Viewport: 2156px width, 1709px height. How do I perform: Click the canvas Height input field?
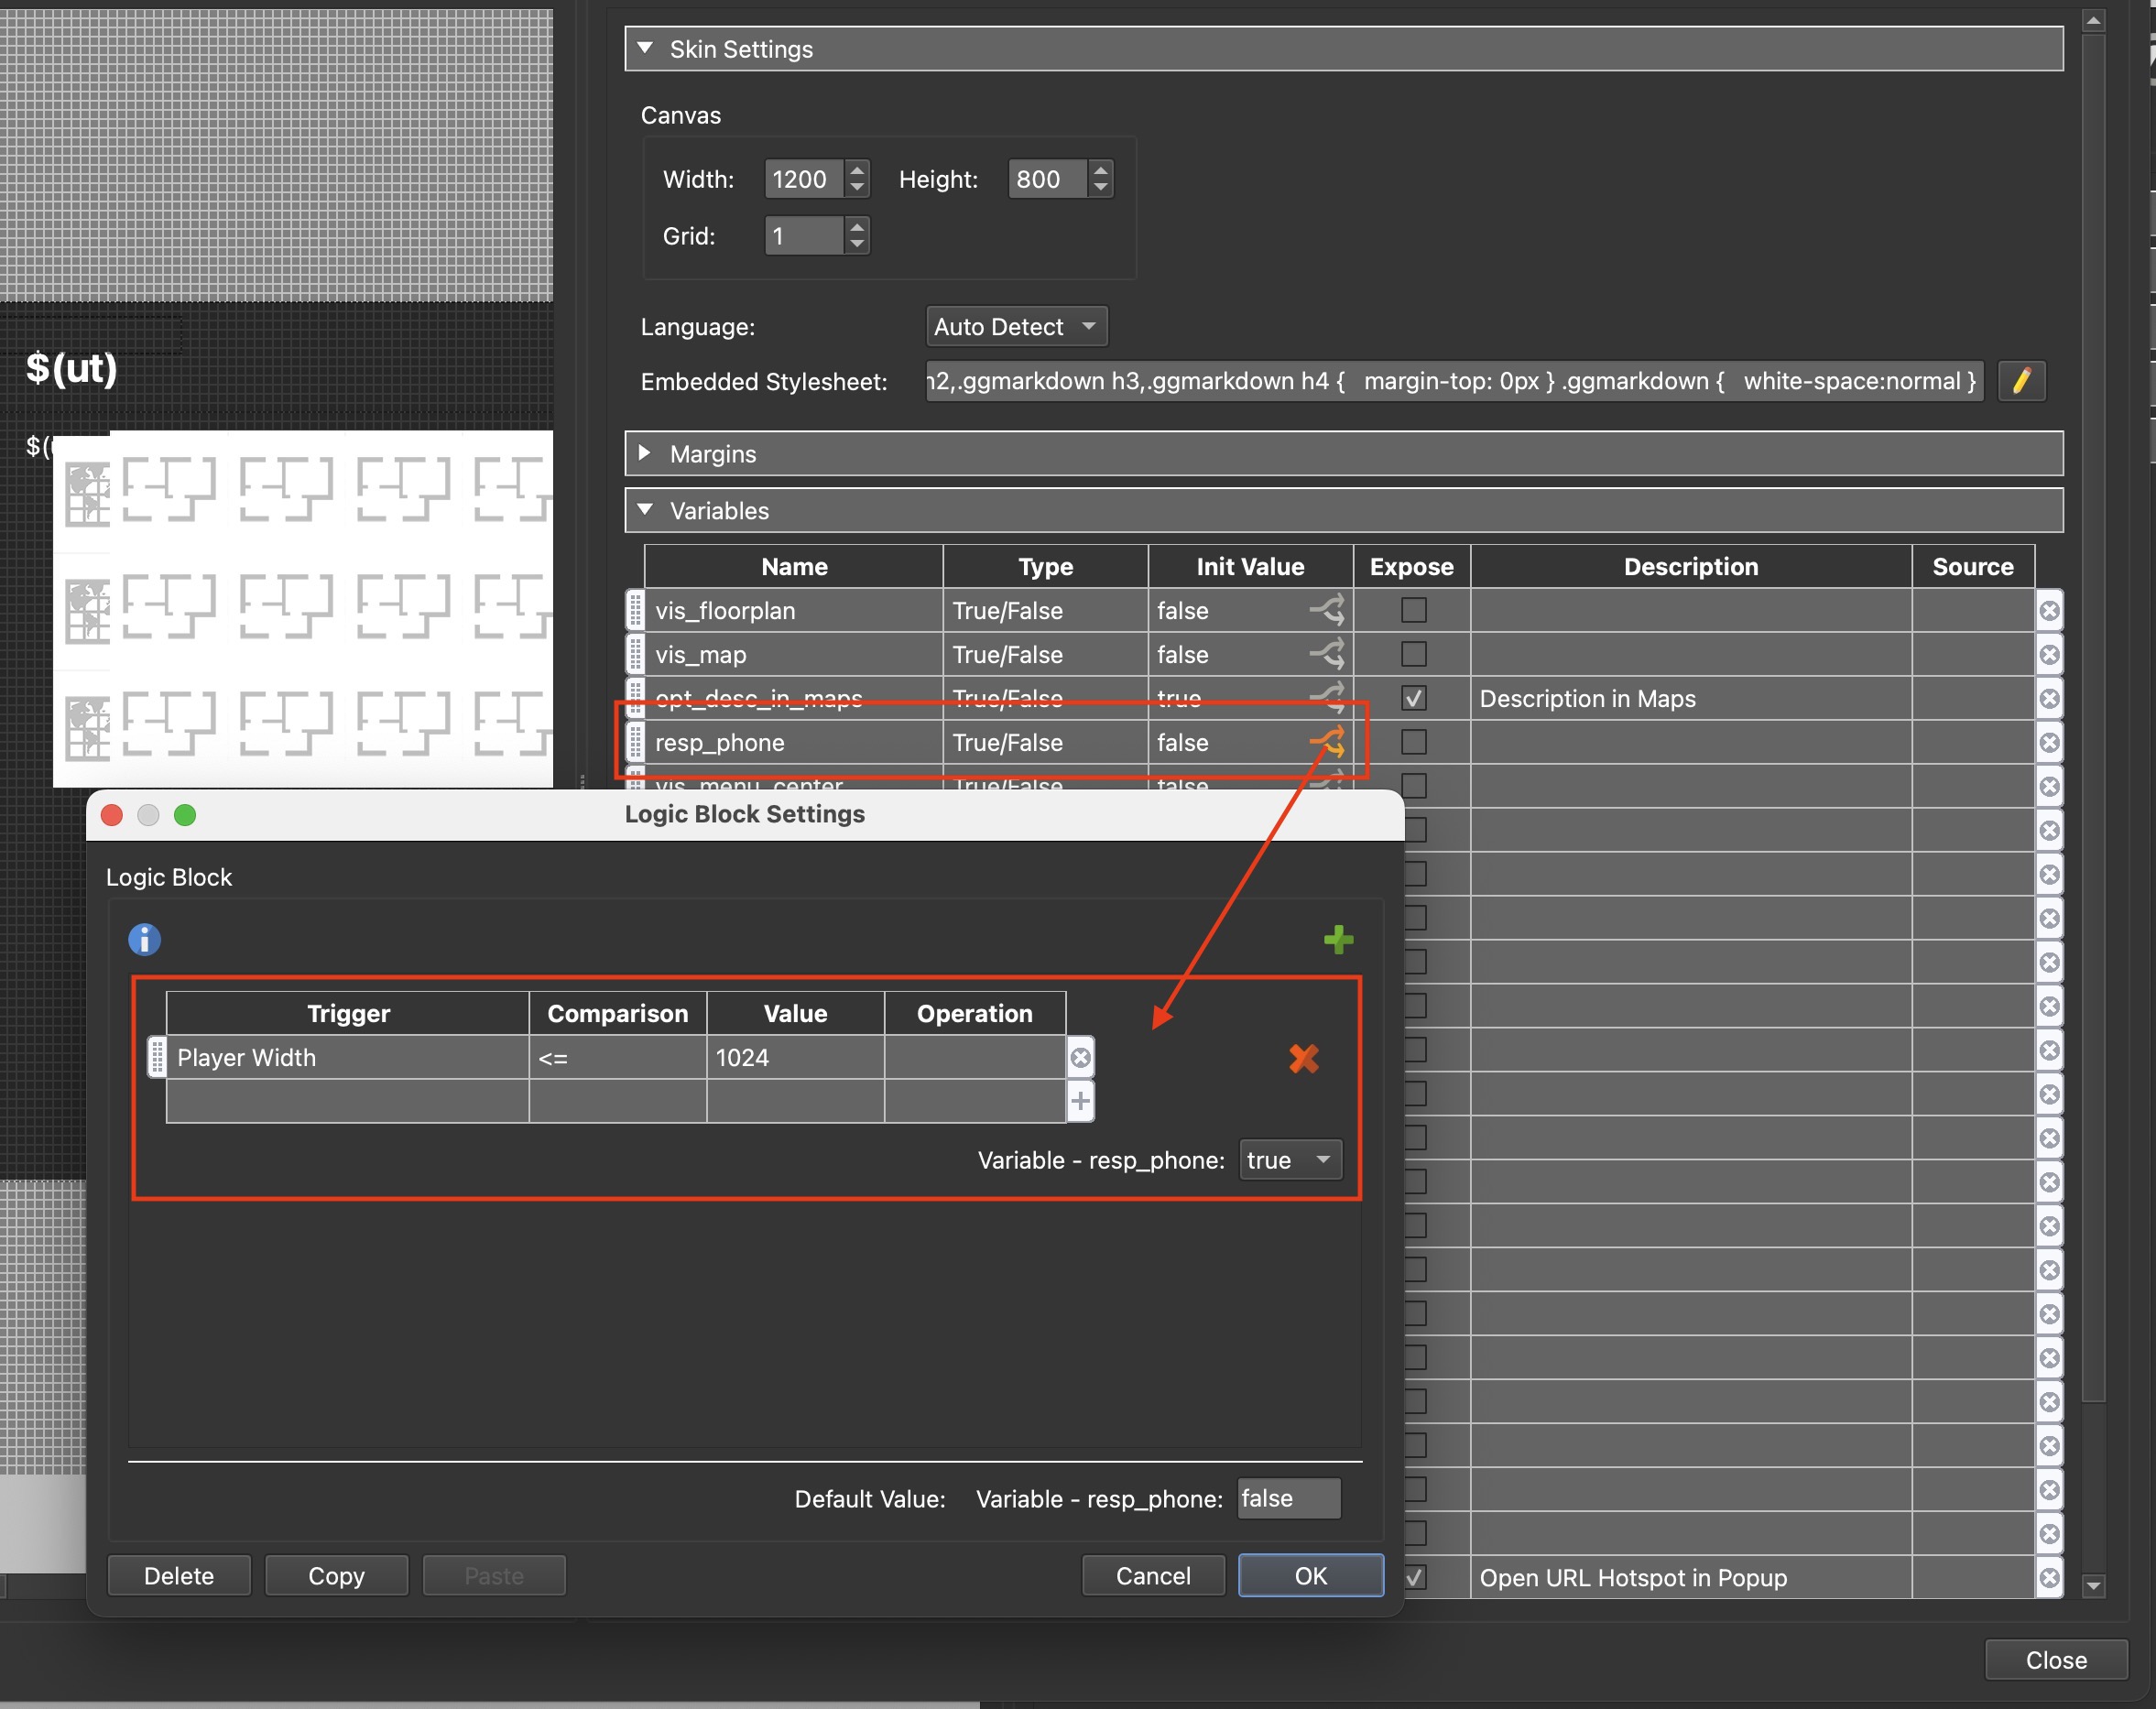(x=1048, y=179)
